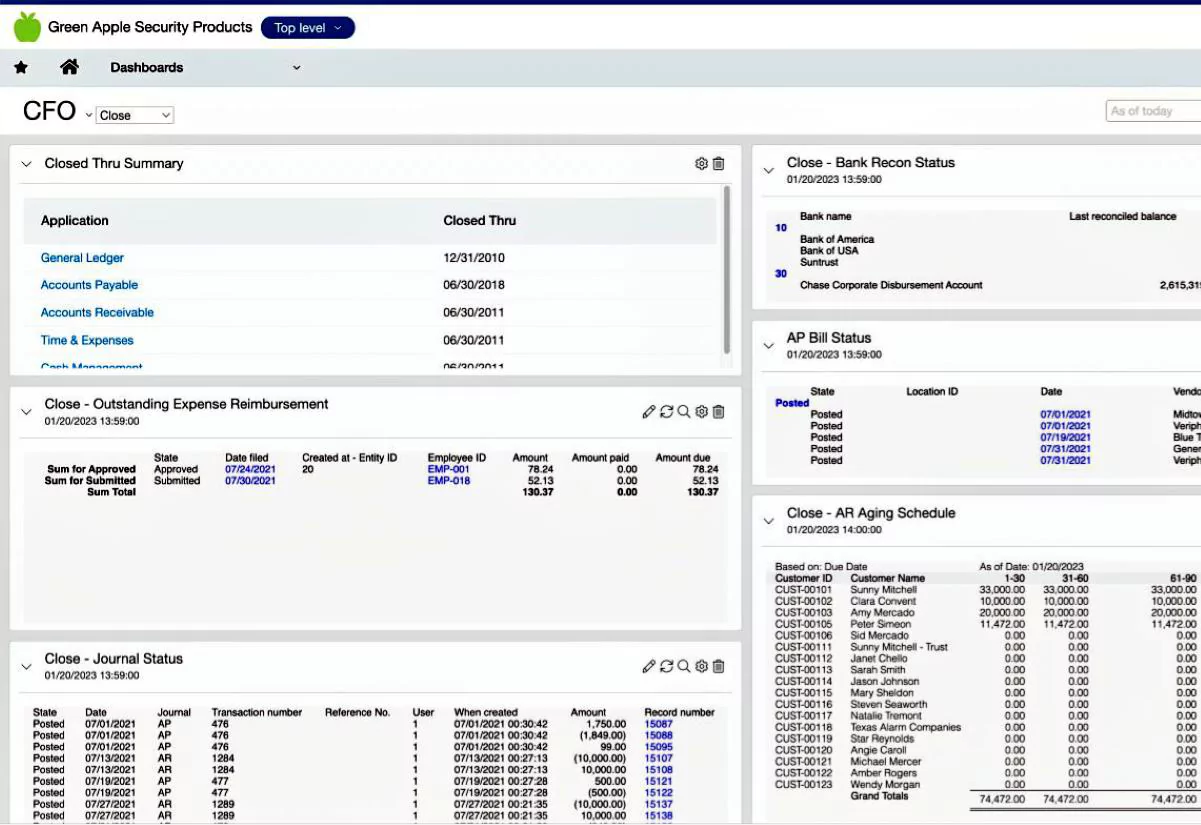Delete the Closed Thru Summary component
1201x825 pixels.
[718, 164]
